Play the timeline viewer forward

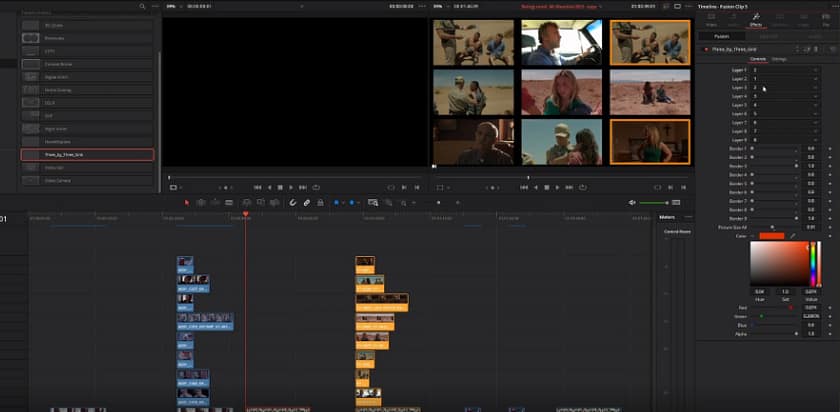(558, 188)
